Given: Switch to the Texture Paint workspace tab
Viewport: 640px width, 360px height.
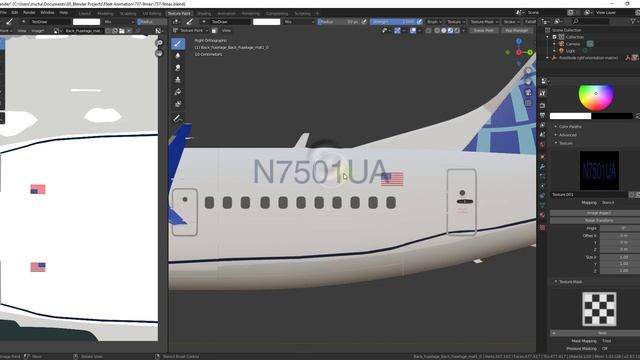Looking at the screenshot, I should point(179,13).
